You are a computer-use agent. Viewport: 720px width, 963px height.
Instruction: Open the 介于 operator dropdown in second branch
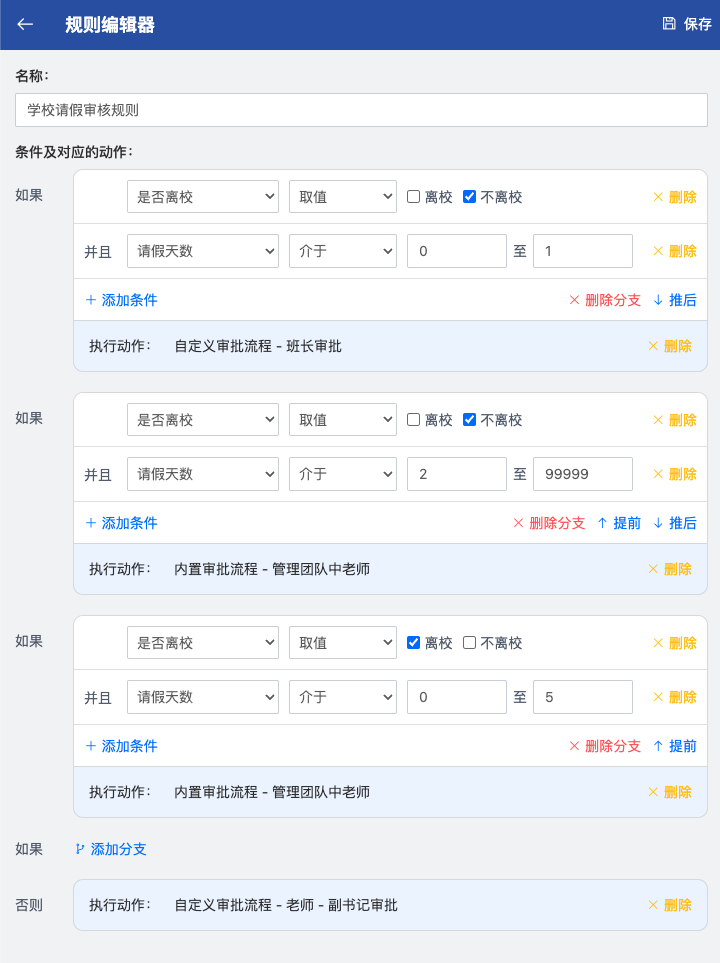coord(343,474)
